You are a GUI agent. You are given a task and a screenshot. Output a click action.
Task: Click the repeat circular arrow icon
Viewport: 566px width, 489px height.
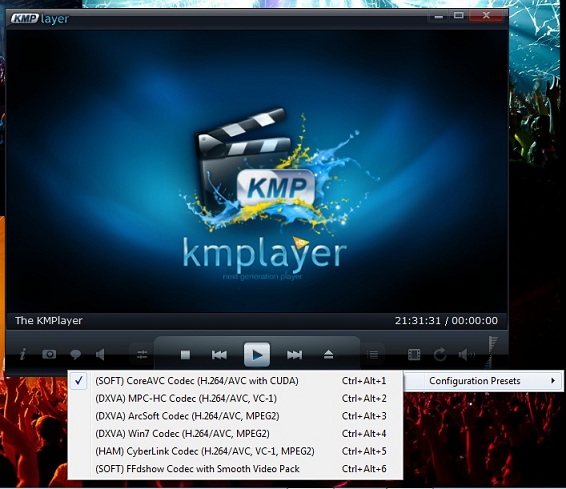pyautogui.click(x=440, y=355)
